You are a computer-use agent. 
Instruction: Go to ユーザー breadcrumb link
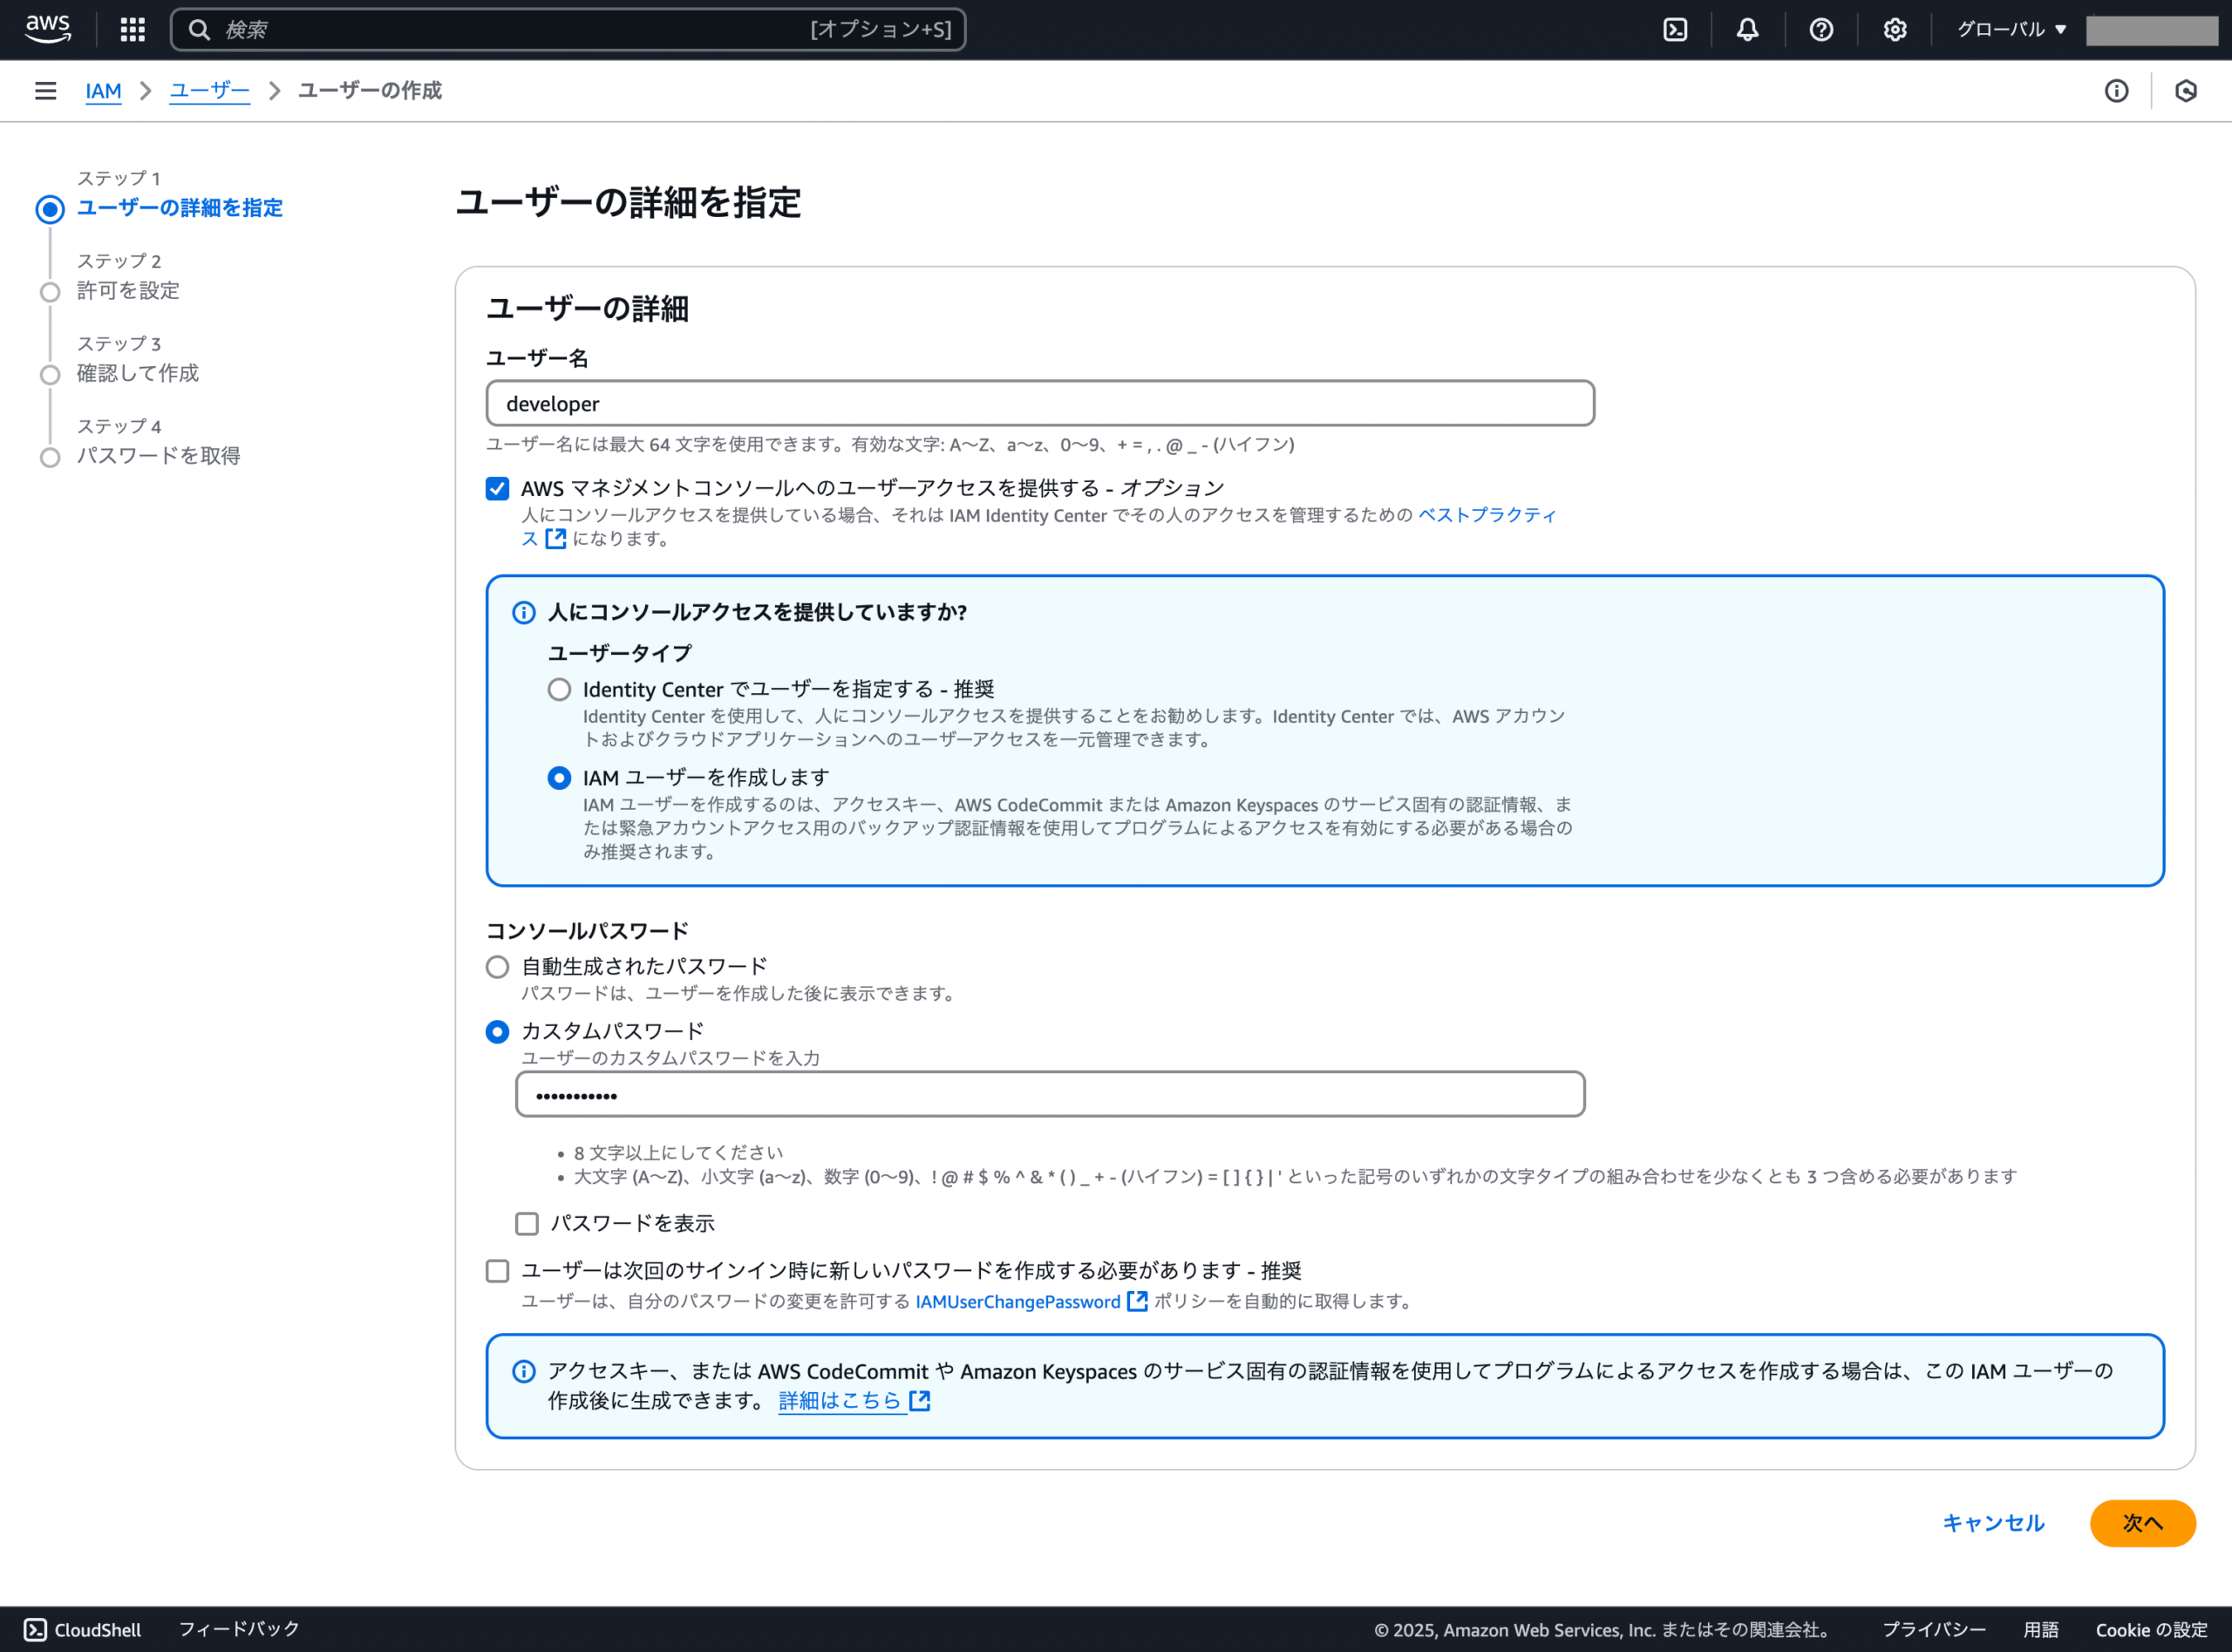click(209, 91)
